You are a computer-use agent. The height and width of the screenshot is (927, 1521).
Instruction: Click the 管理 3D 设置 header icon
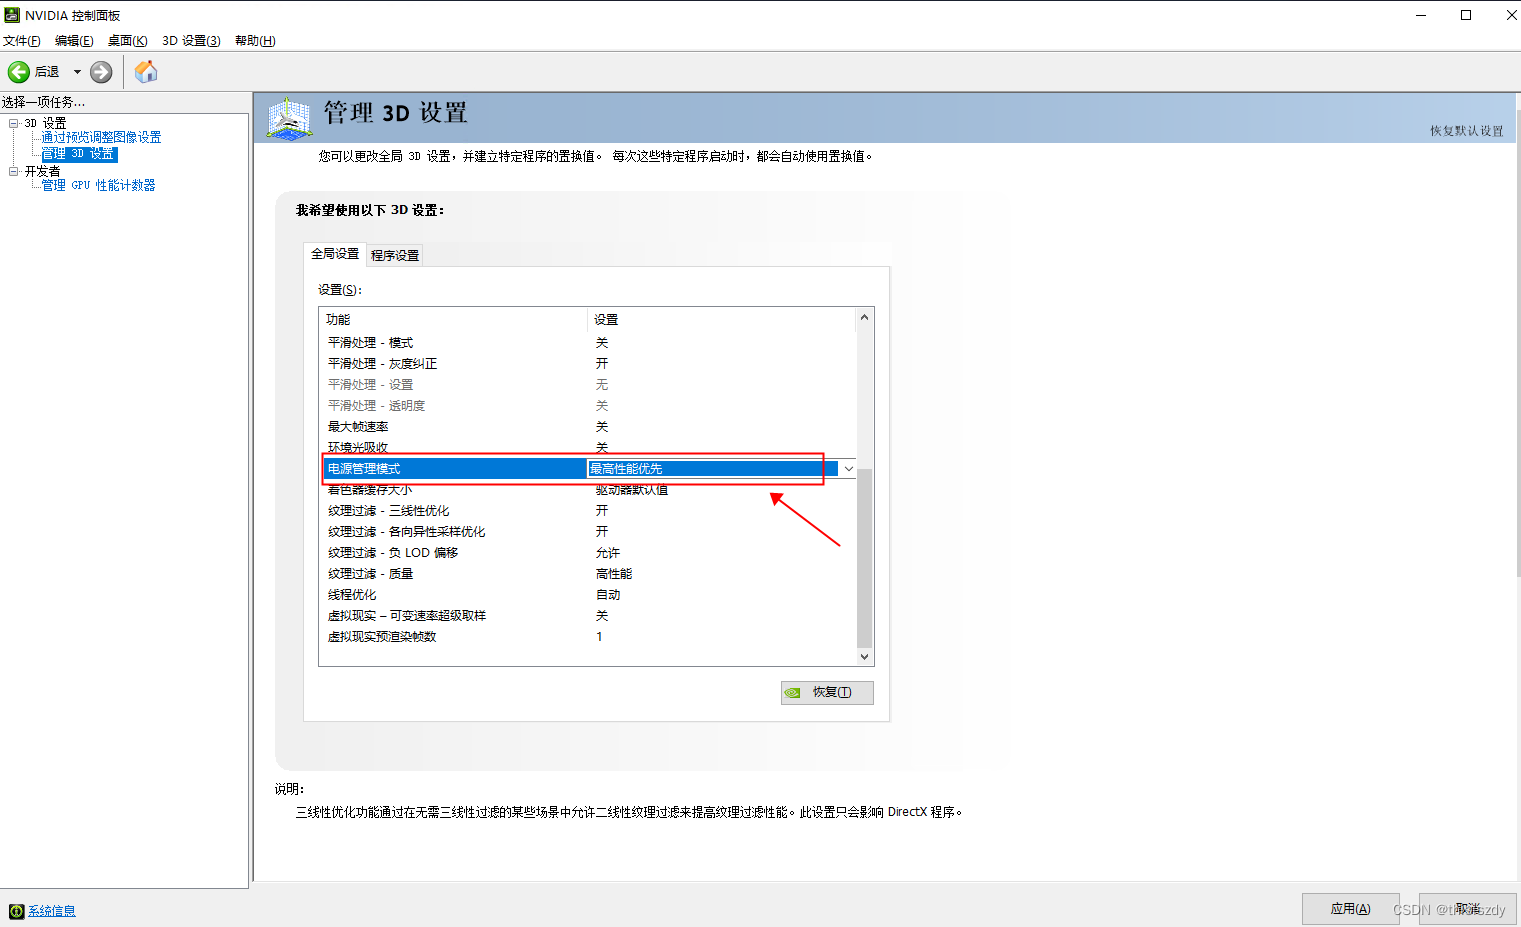pos(289,118)
